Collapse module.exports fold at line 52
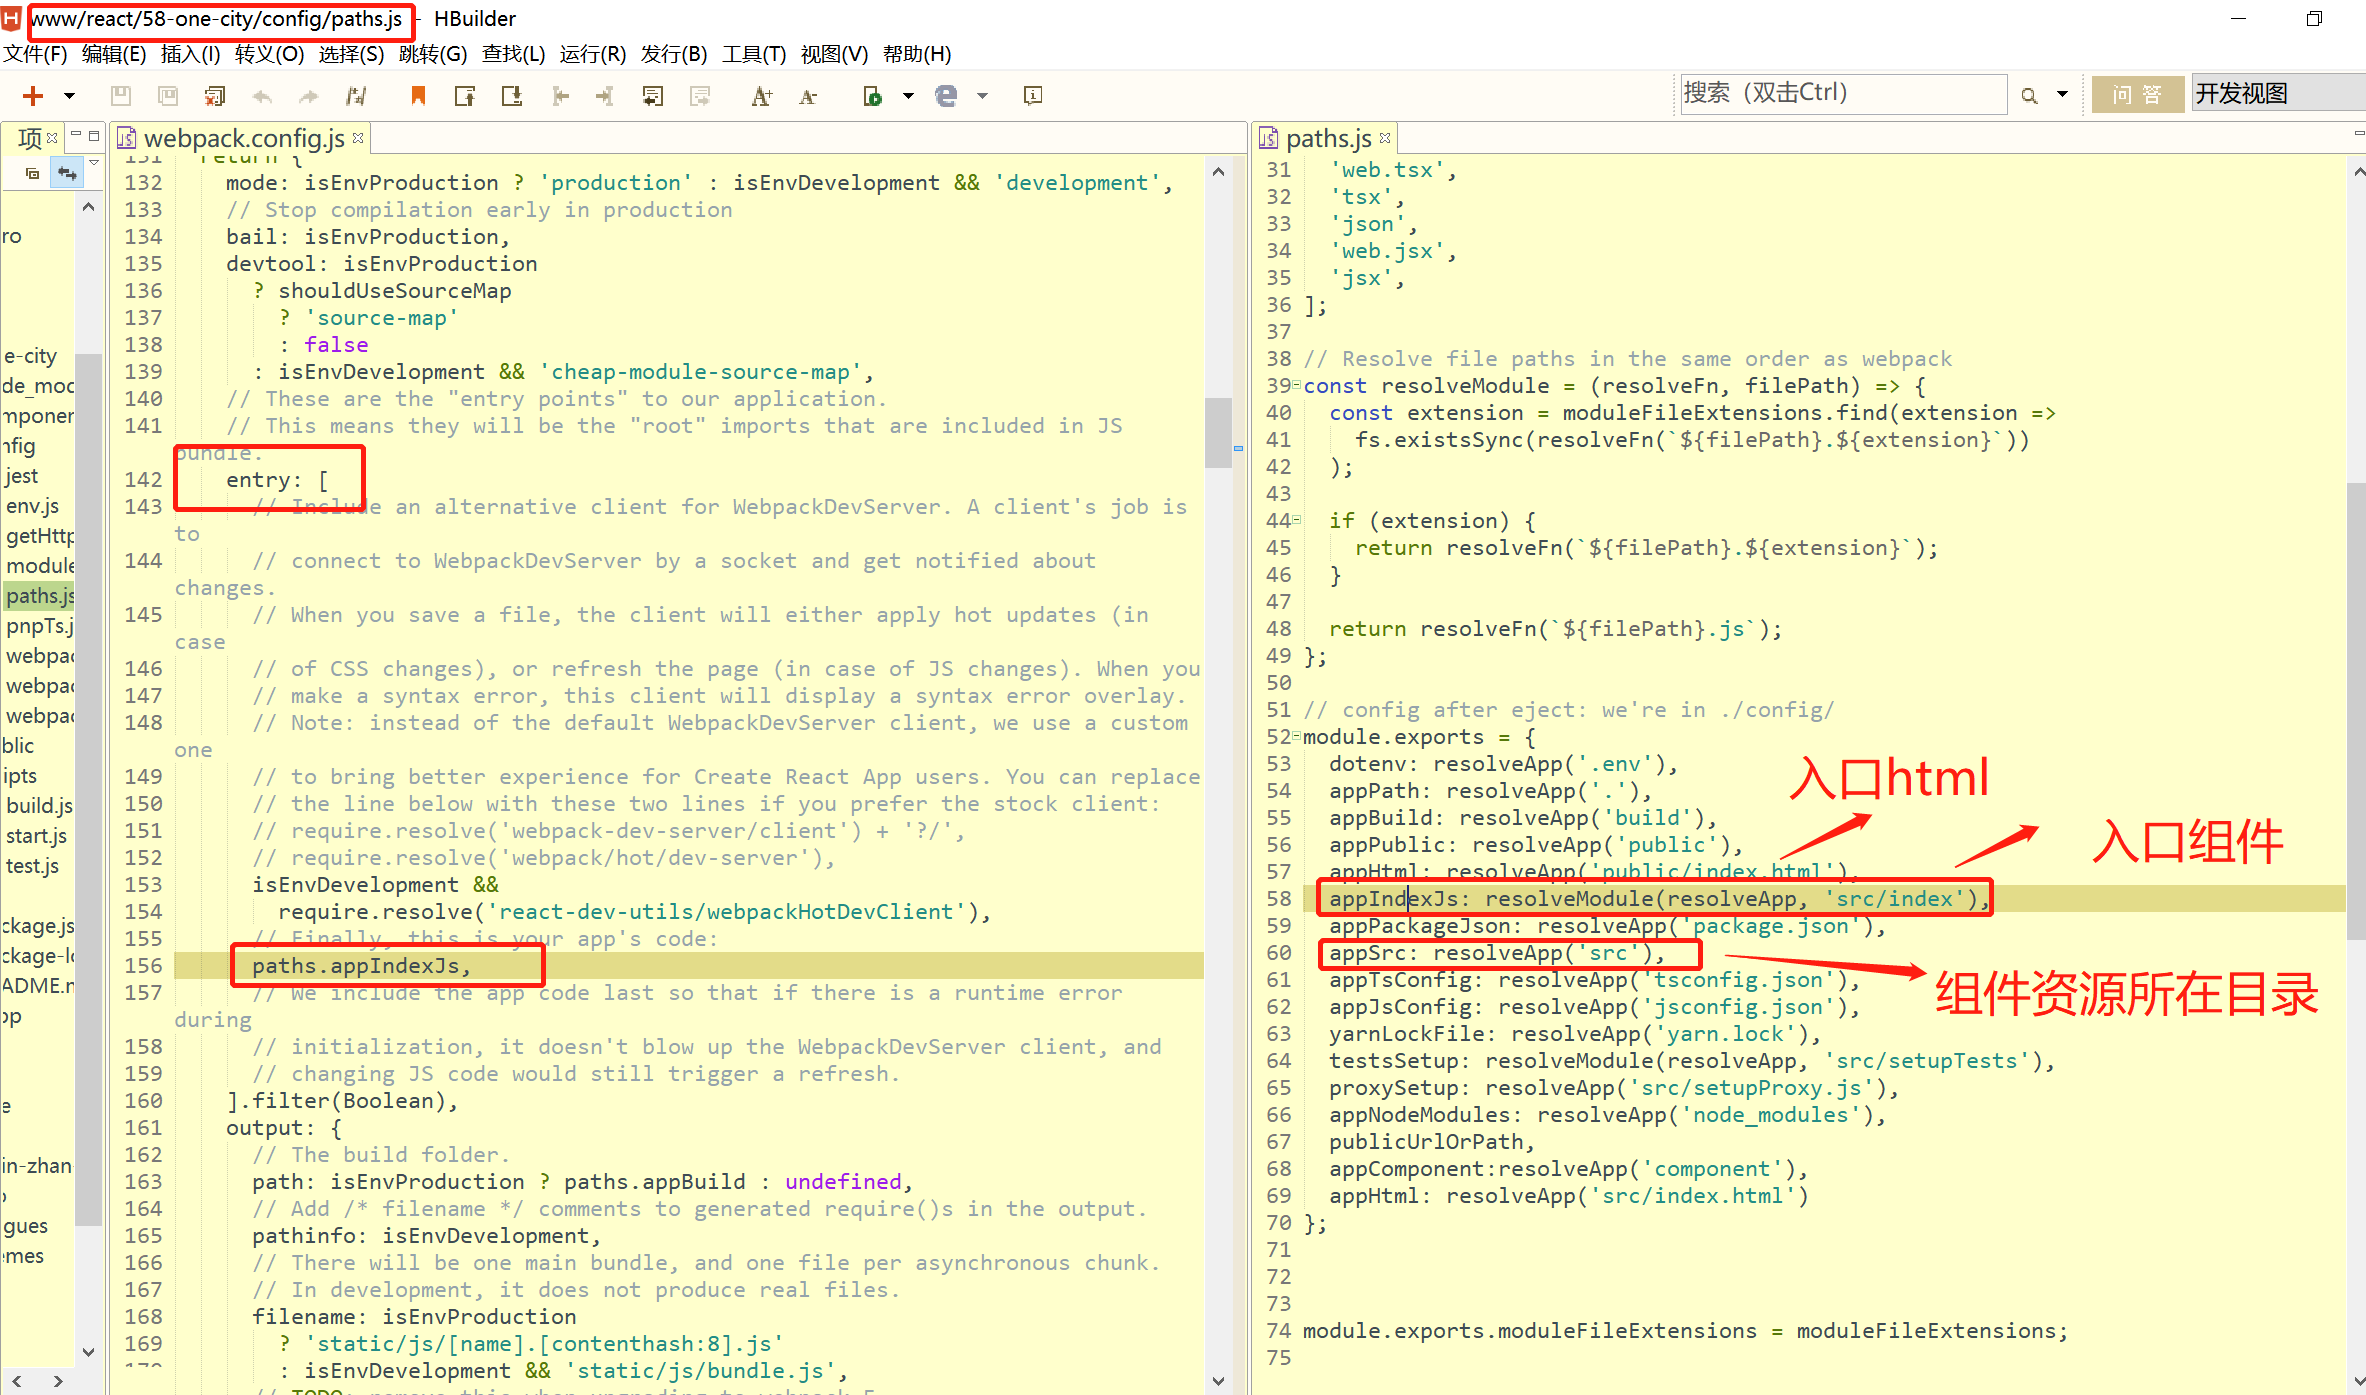2366x1395 pixels. click(x=1296, y=736)
